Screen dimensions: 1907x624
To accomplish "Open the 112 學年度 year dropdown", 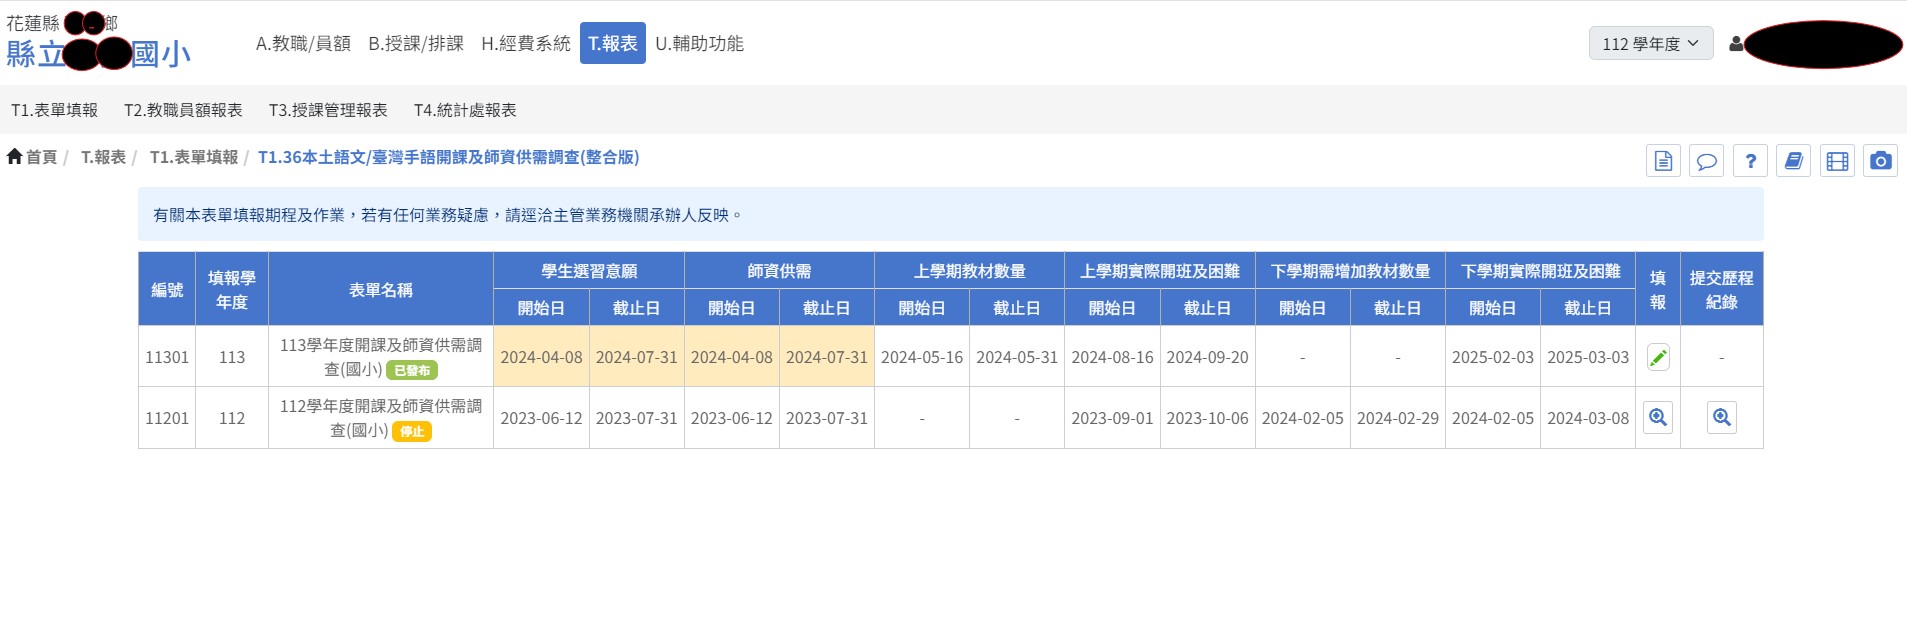I will pos(1650,44).
